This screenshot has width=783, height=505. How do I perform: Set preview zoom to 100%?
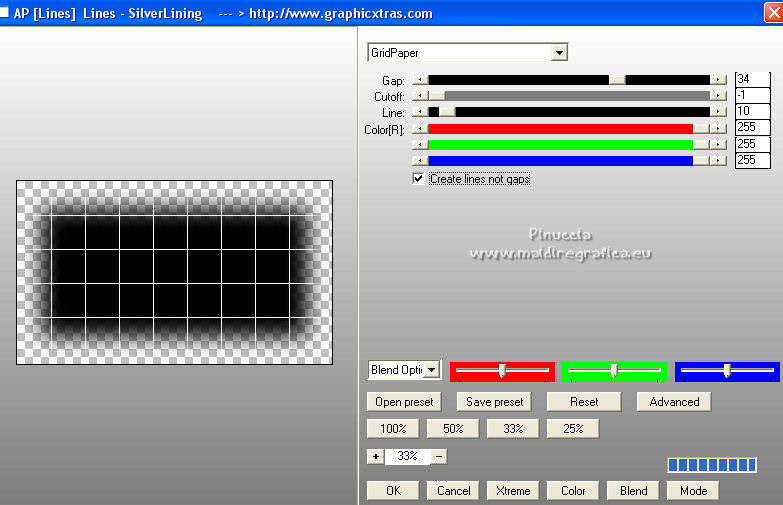tap(393, 429)
